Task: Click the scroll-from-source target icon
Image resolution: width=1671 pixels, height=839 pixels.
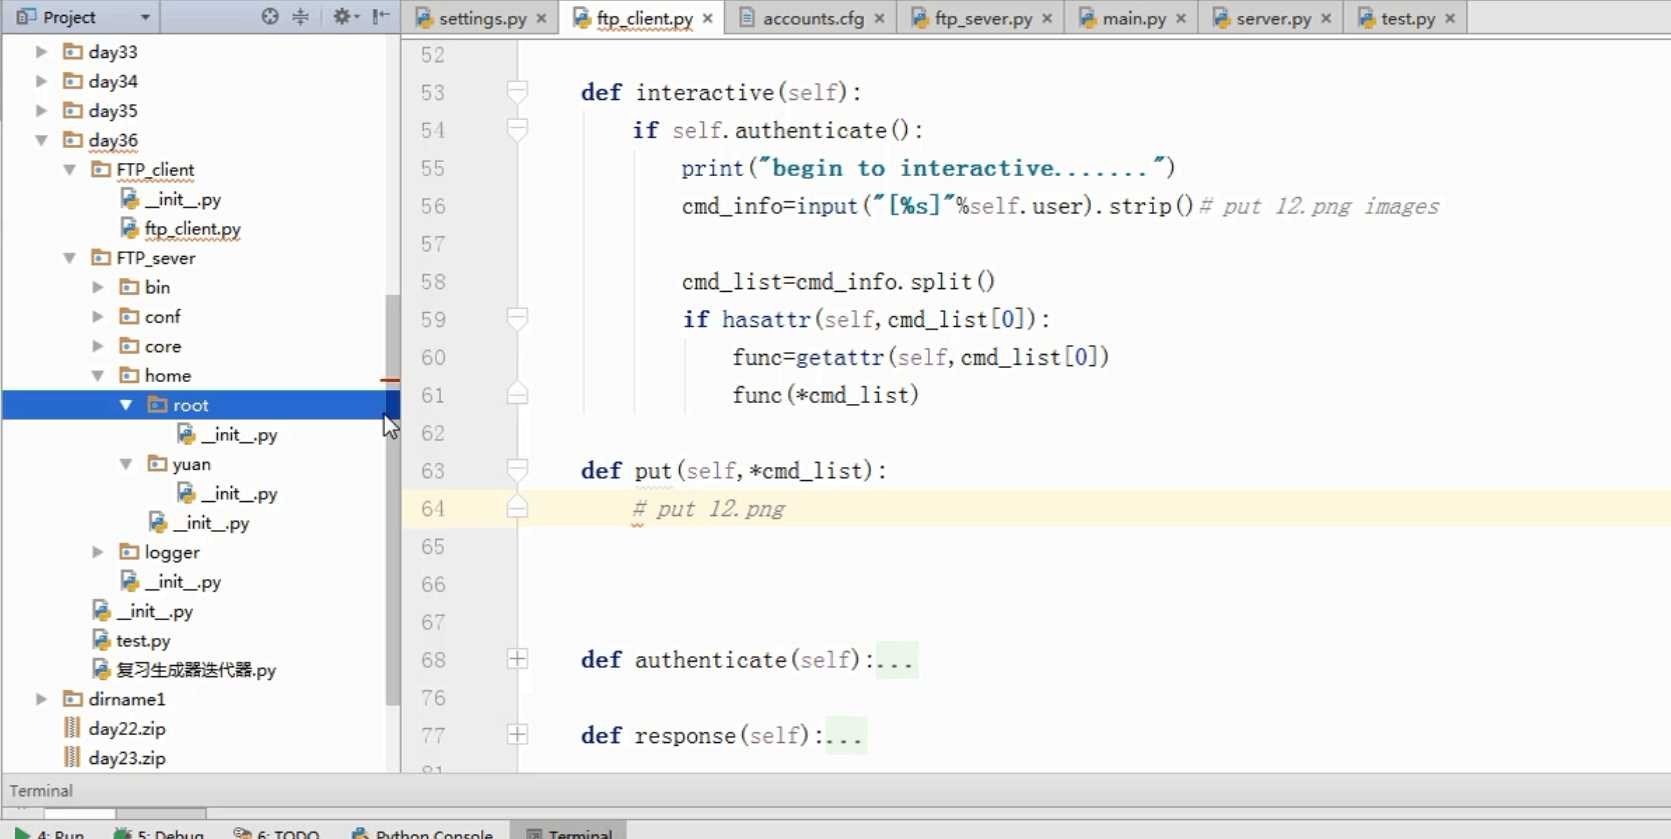Action: 270,17
